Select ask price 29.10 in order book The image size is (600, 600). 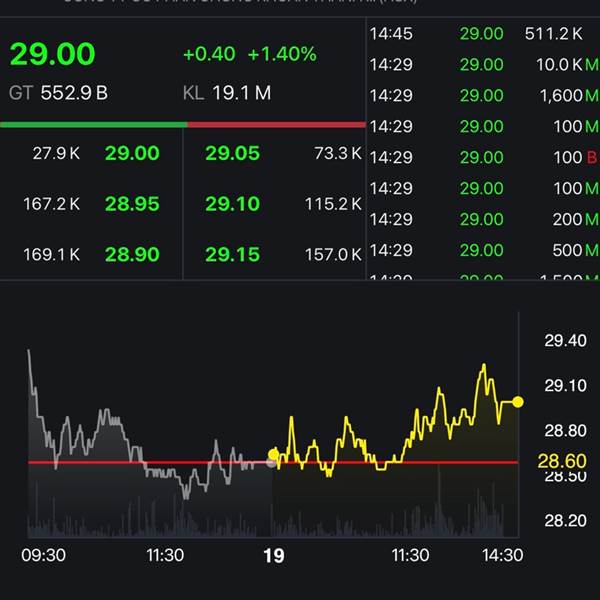coord(233,204)
